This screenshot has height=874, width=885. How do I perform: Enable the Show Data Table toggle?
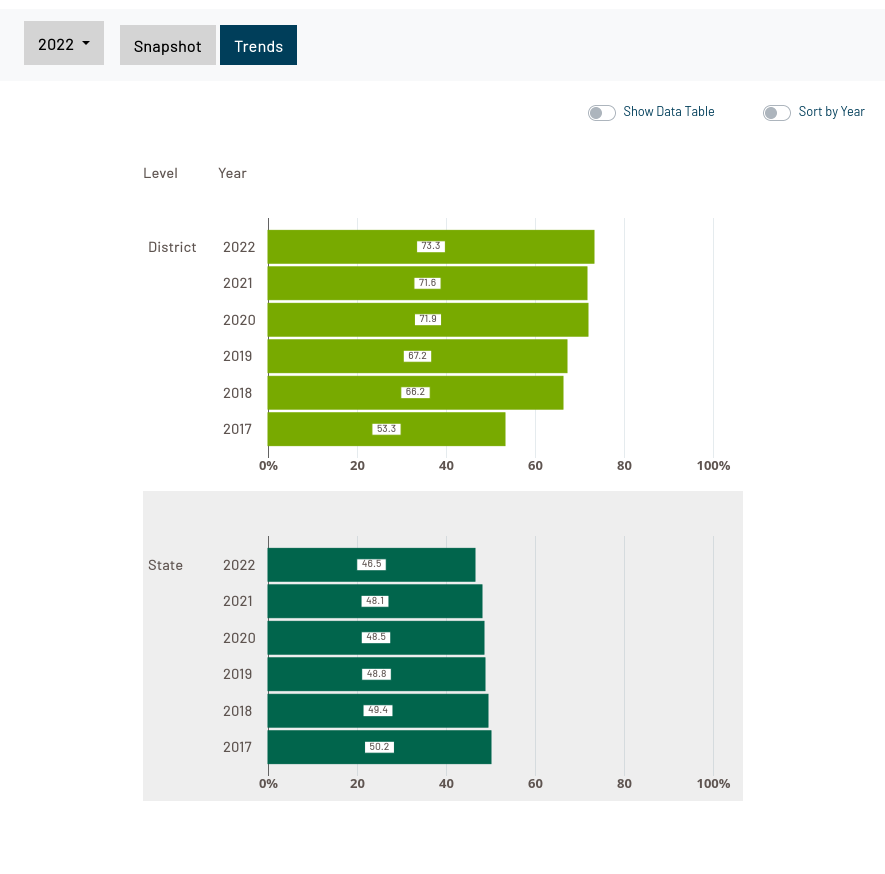click(601, 113)
